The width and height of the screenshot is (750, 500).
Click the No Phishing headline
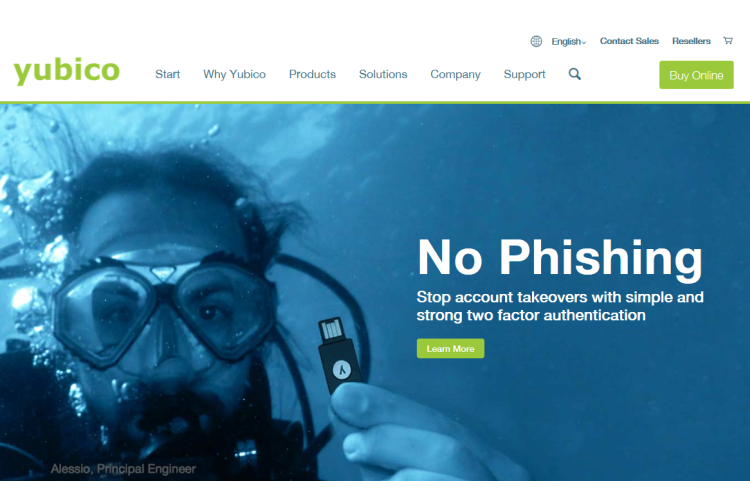560,259
